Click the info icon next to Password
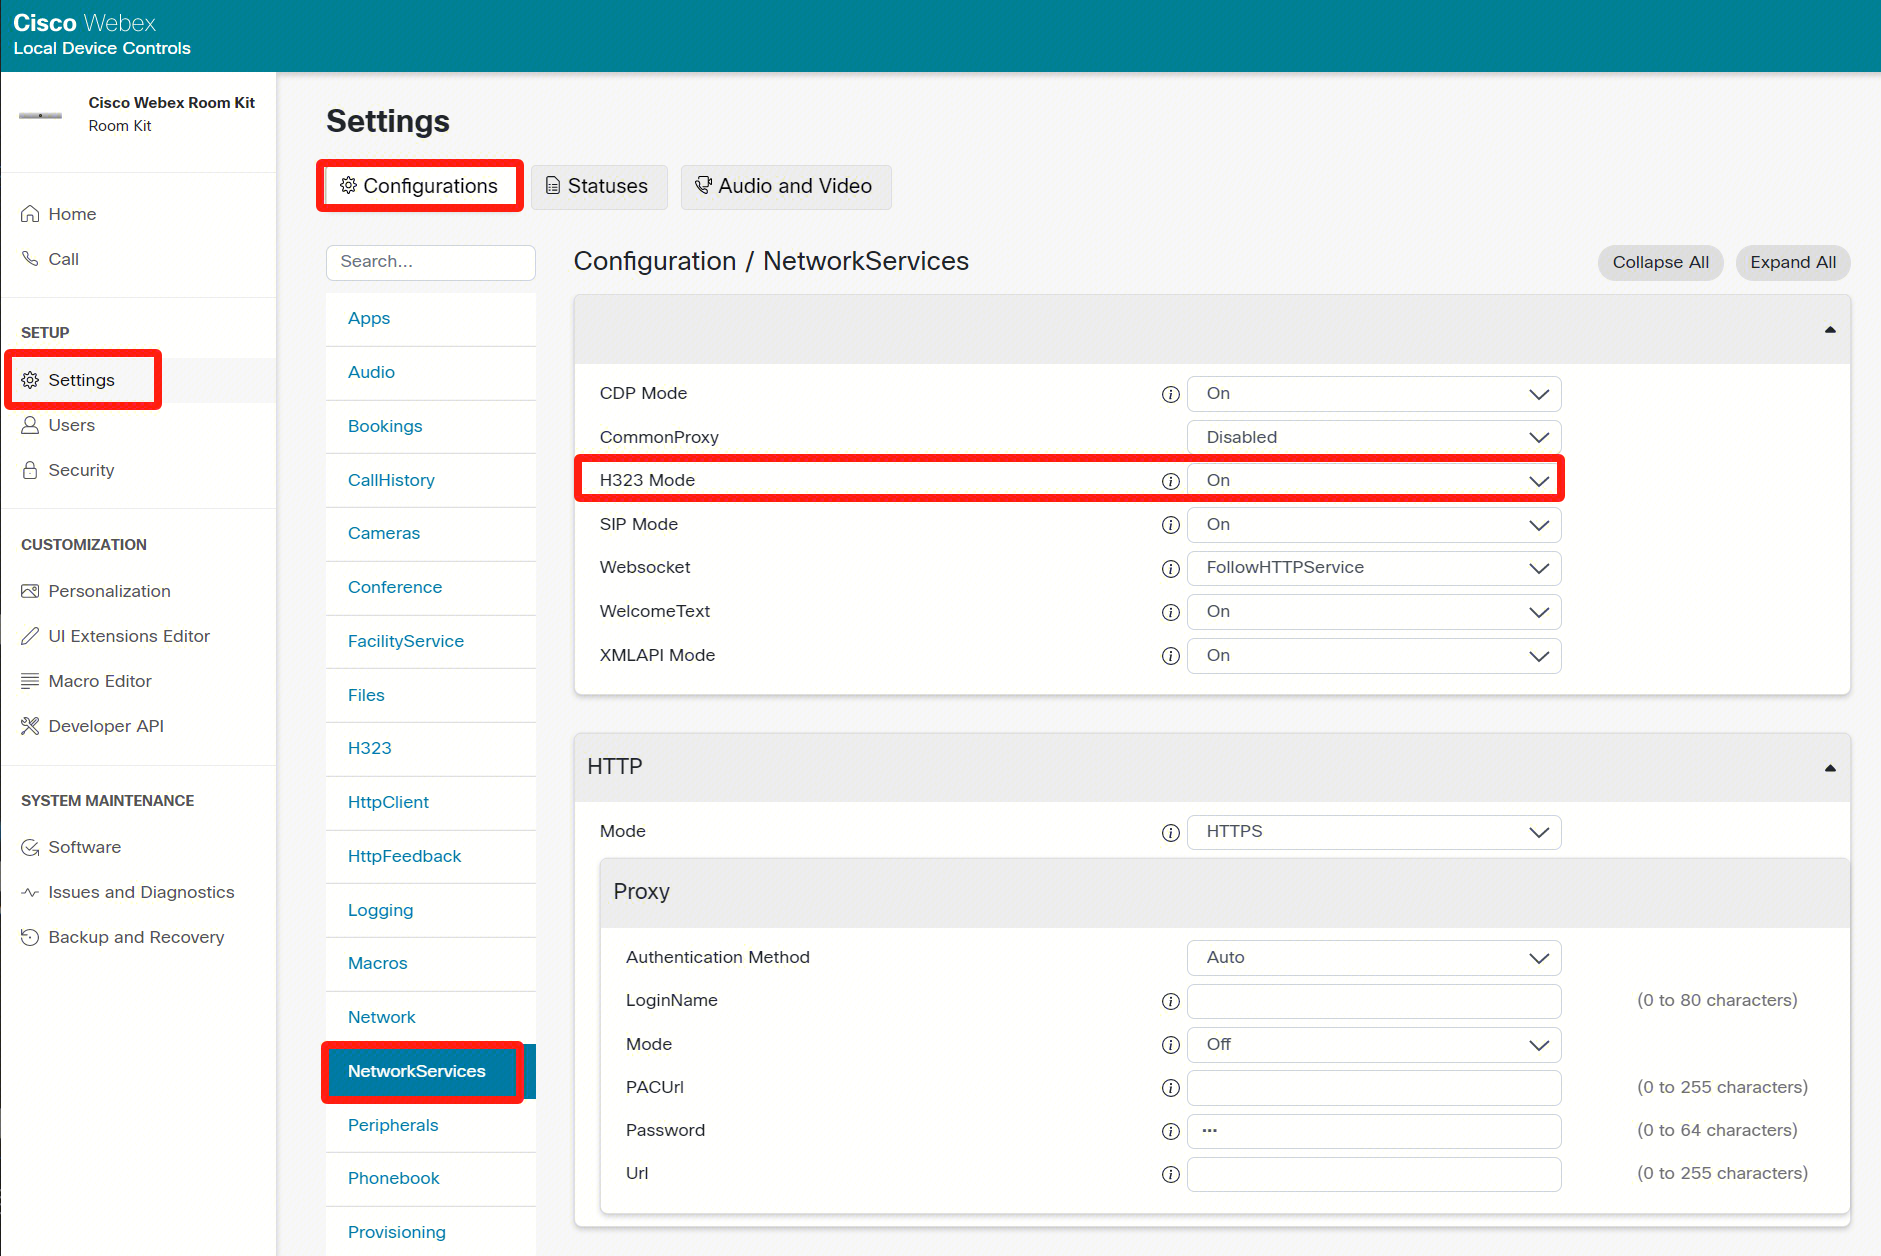The height and width of the screenshot is (1256, 1881). pos(1171,1131)
